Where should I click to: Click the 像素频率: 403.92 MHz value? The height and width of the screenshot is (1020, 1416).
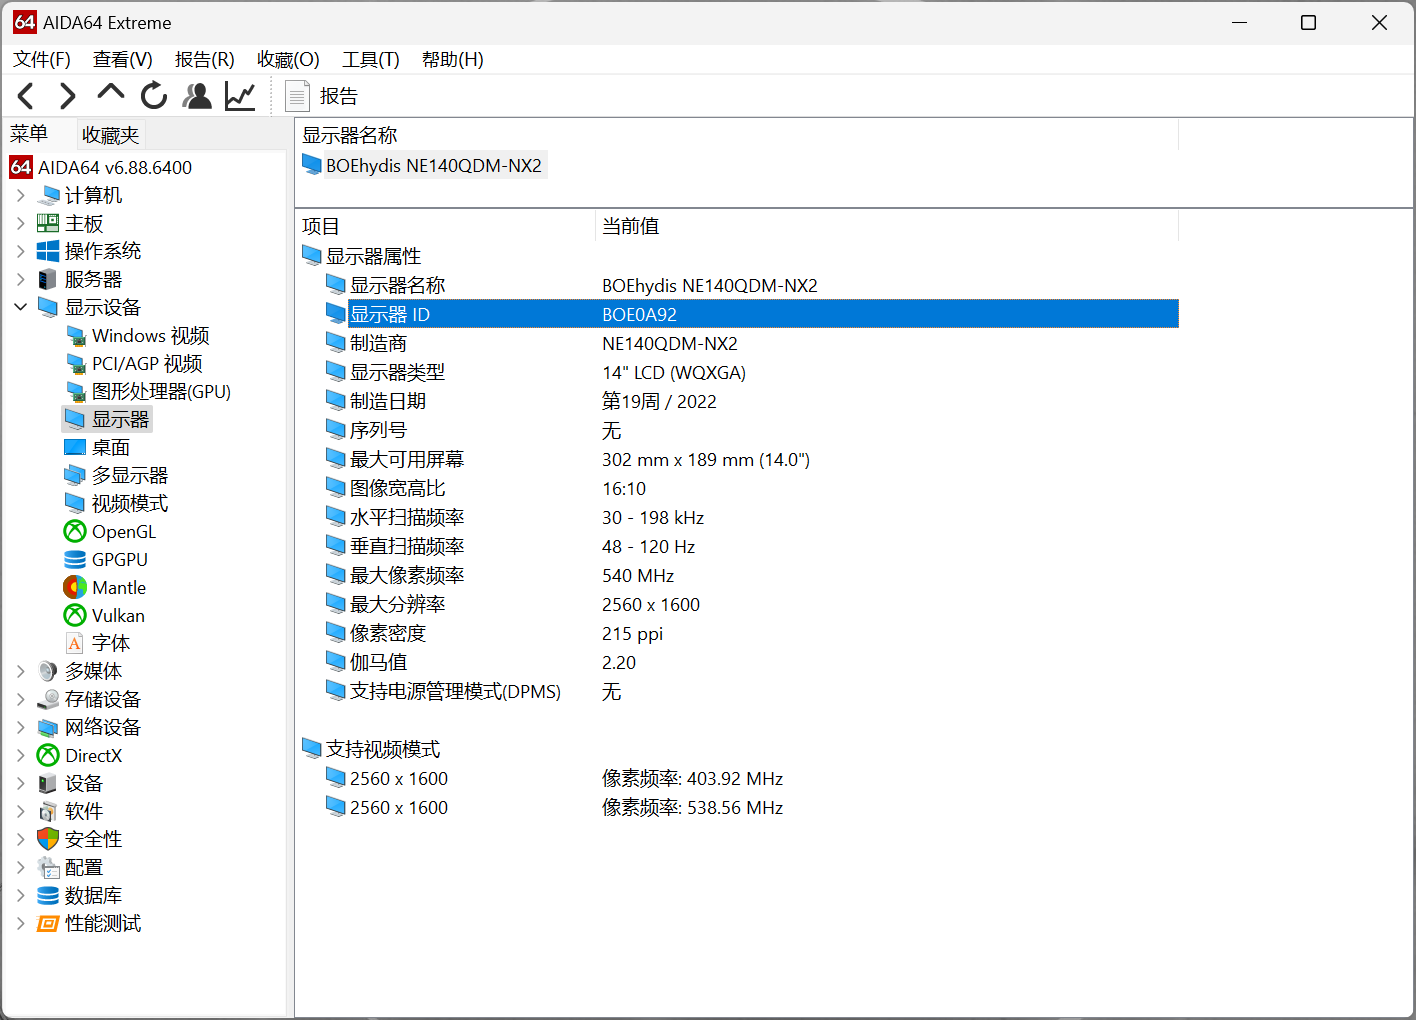point(692,778)
